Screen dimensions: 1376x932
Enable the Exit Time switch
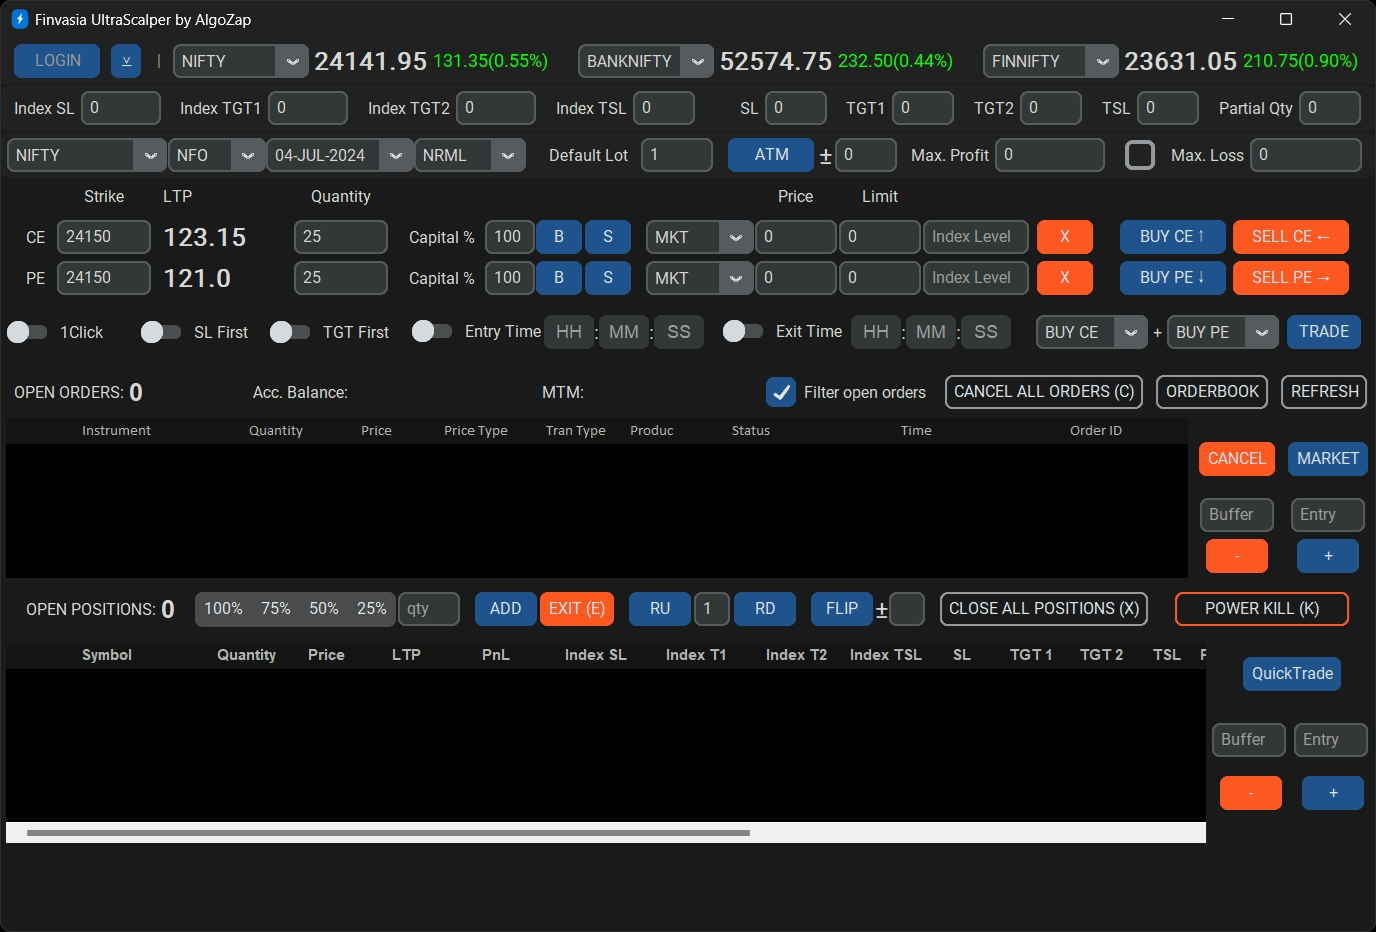point(743,331)
